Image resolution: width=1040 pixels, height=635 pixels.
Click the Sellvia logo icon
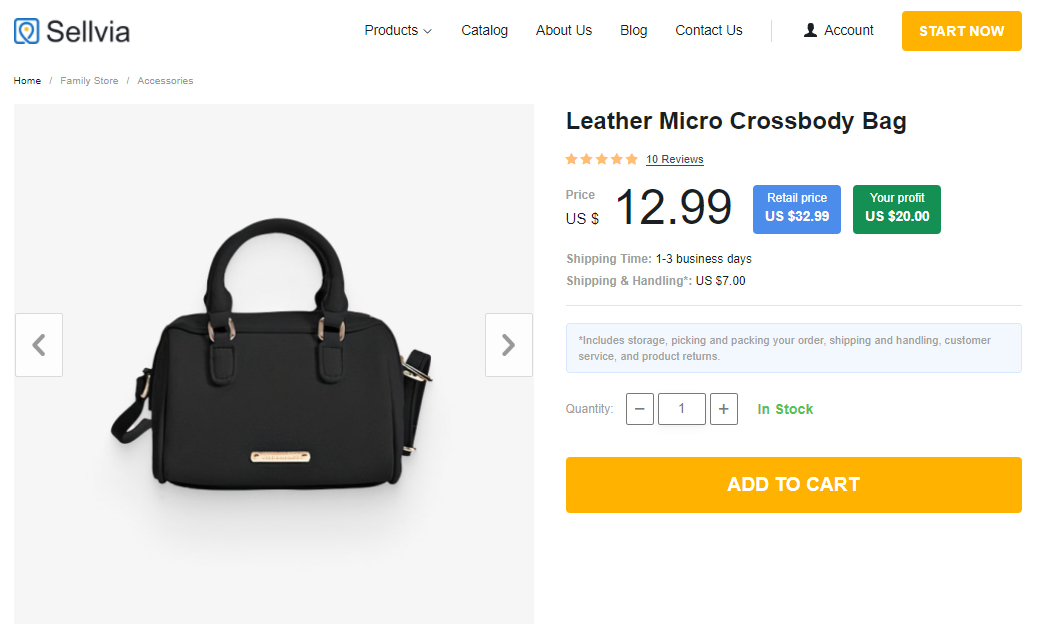pos(27,31)
